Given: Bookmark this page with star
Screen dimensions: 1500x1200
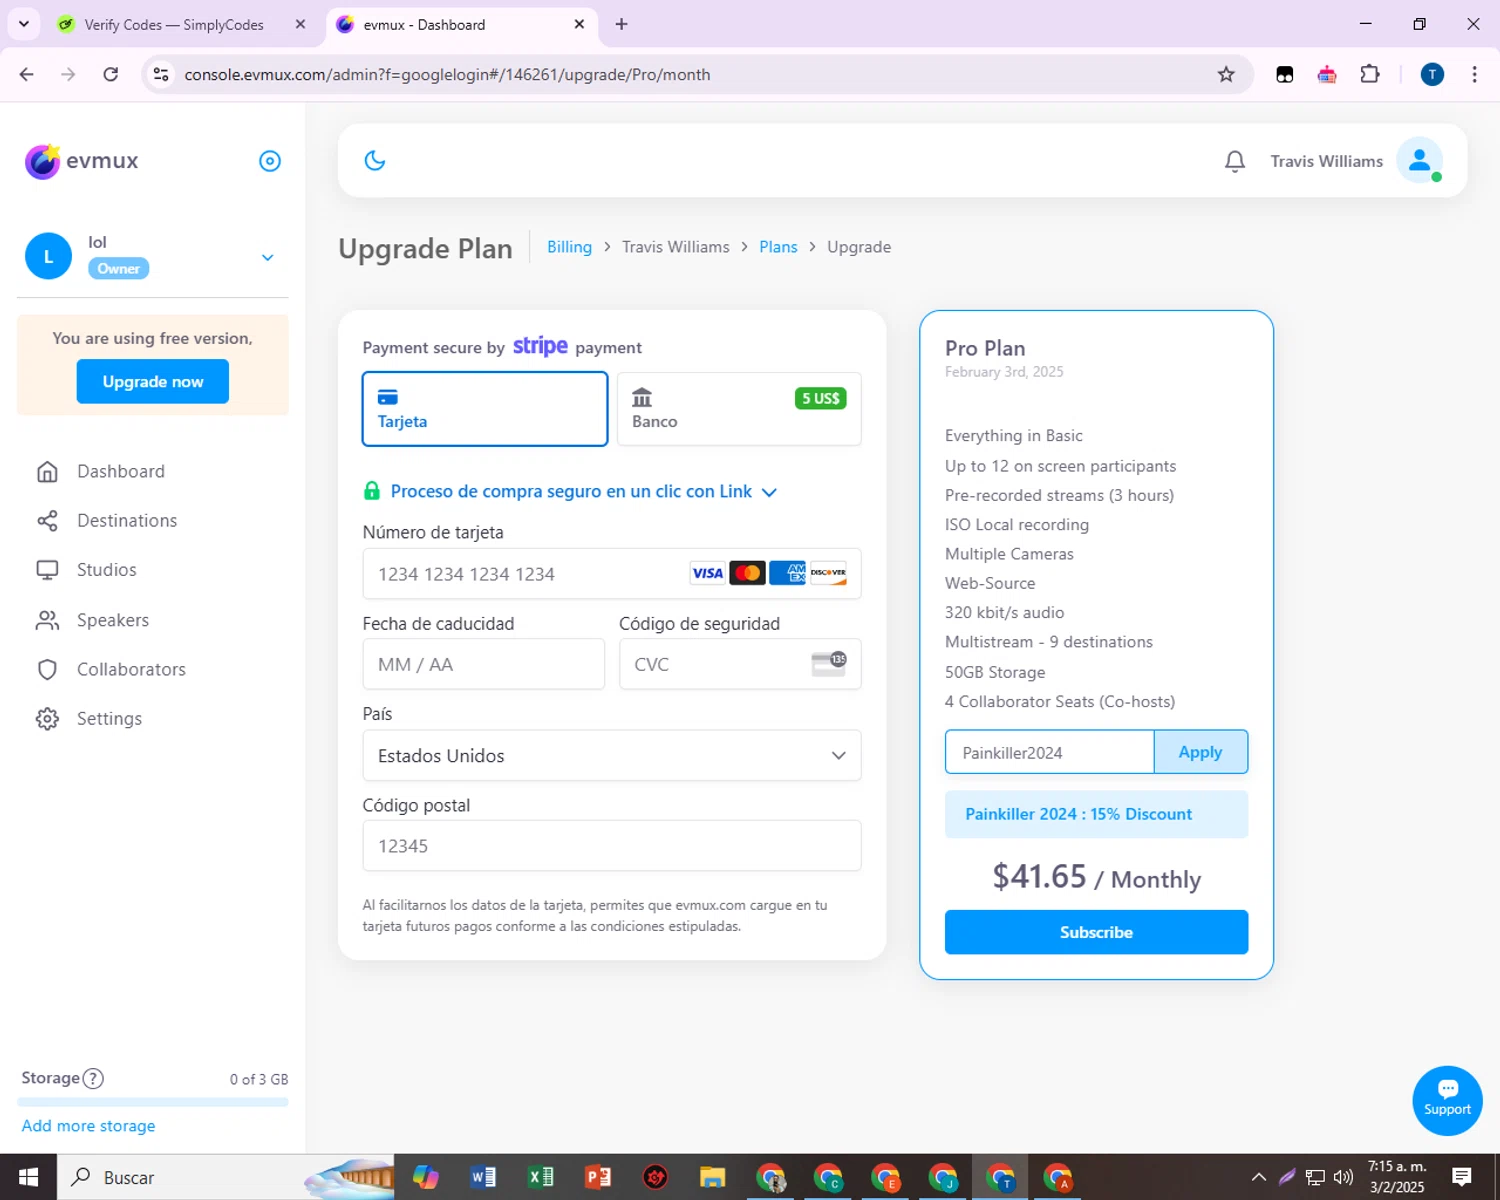Looking at the screenshot, I should pyautogui.click(x=1226, y=74).
